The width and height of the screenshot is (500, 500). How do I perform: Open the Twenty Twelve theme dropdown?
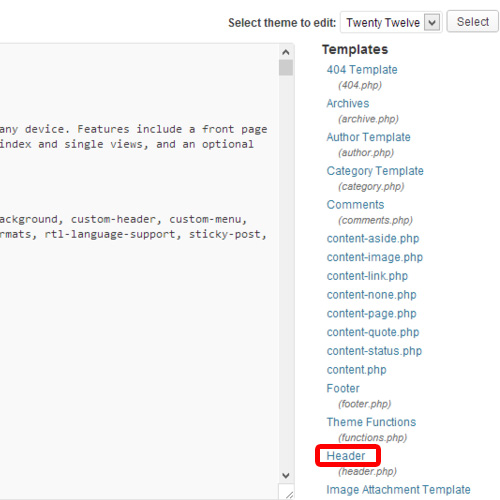pyautogui.click(x=391, y=22)
